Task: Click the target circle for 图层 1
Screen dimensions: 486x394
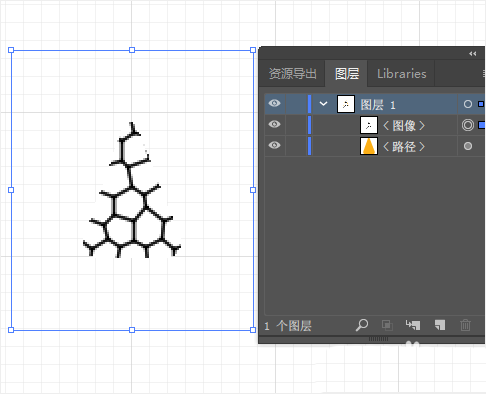Action: [468, 104]
